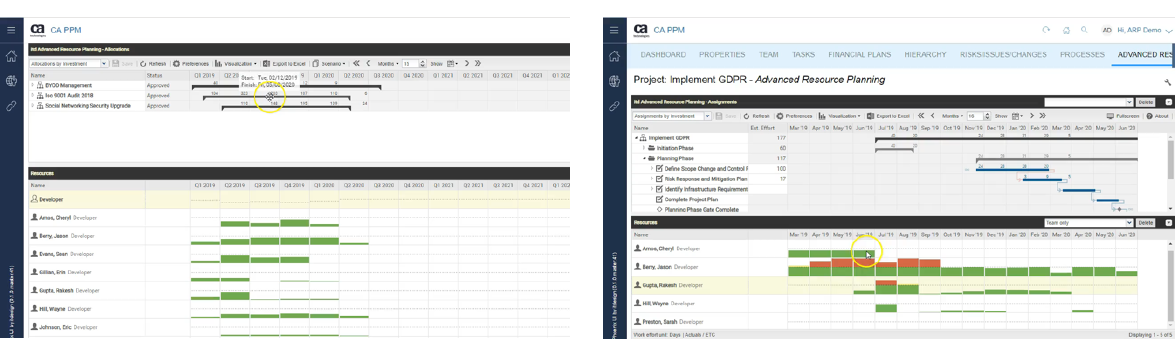The height and width of the screenshot is (364, 1176).
Task: Click the single-right arrow in the Allocations toolbar
Action: point(466,64)
